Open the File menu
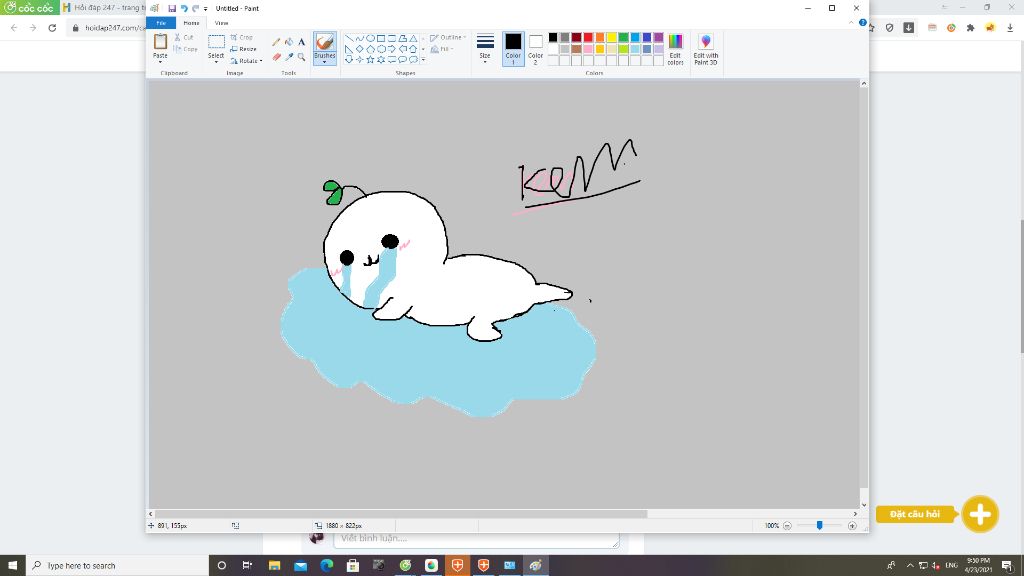Viewport: 1024px width, 576px height. (x=161, y=23)
